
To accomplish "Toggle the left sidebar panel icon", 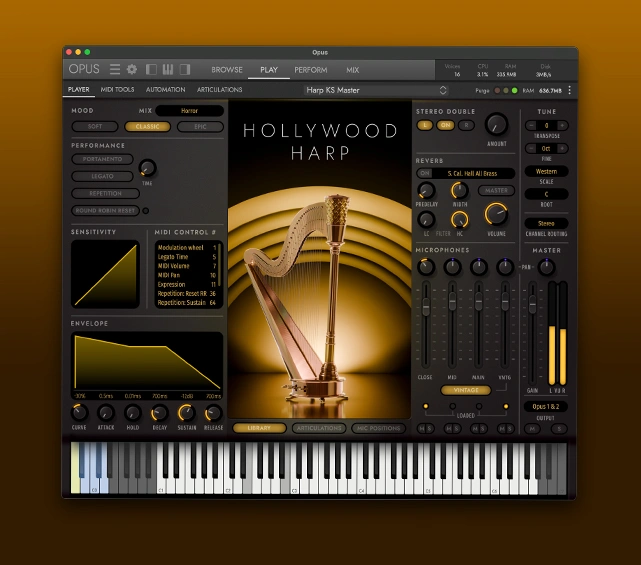I will tap(151, 69).
